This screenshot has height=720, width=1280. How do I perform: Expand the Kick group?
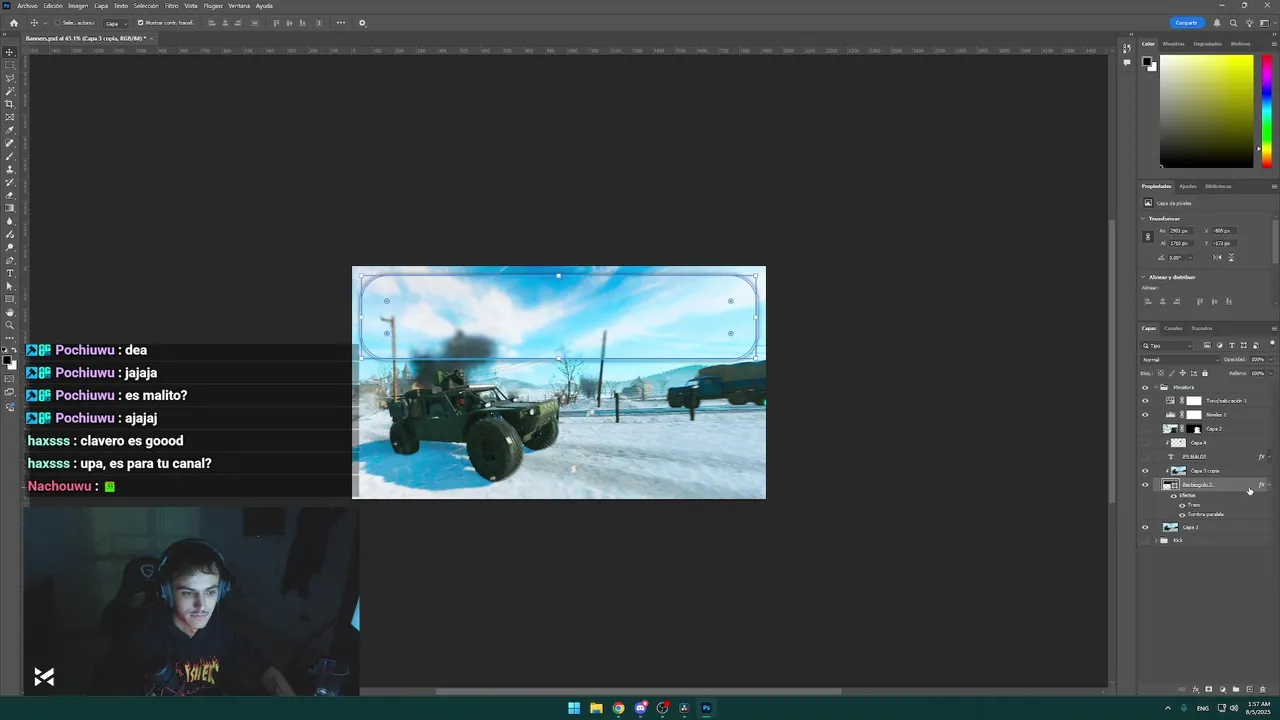pos(1156,540)
